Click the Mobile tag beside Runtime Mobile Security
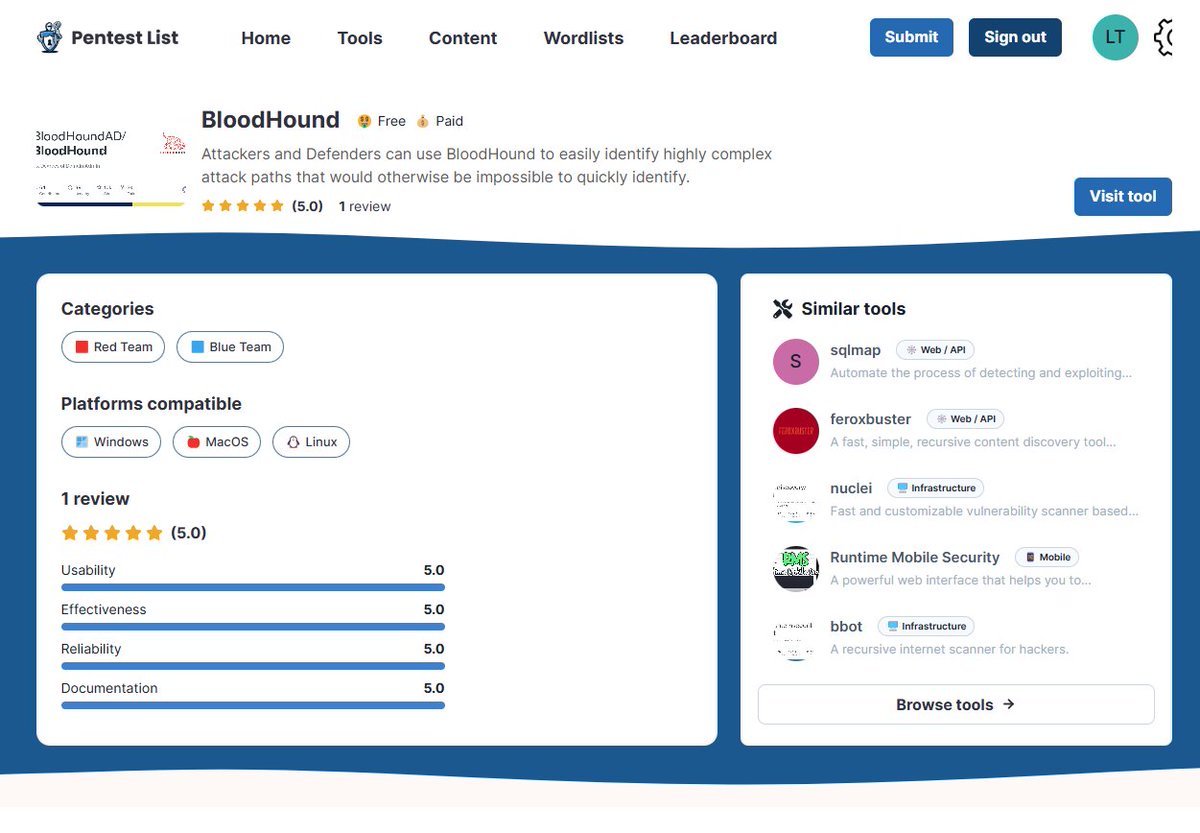 [1047, 557]
